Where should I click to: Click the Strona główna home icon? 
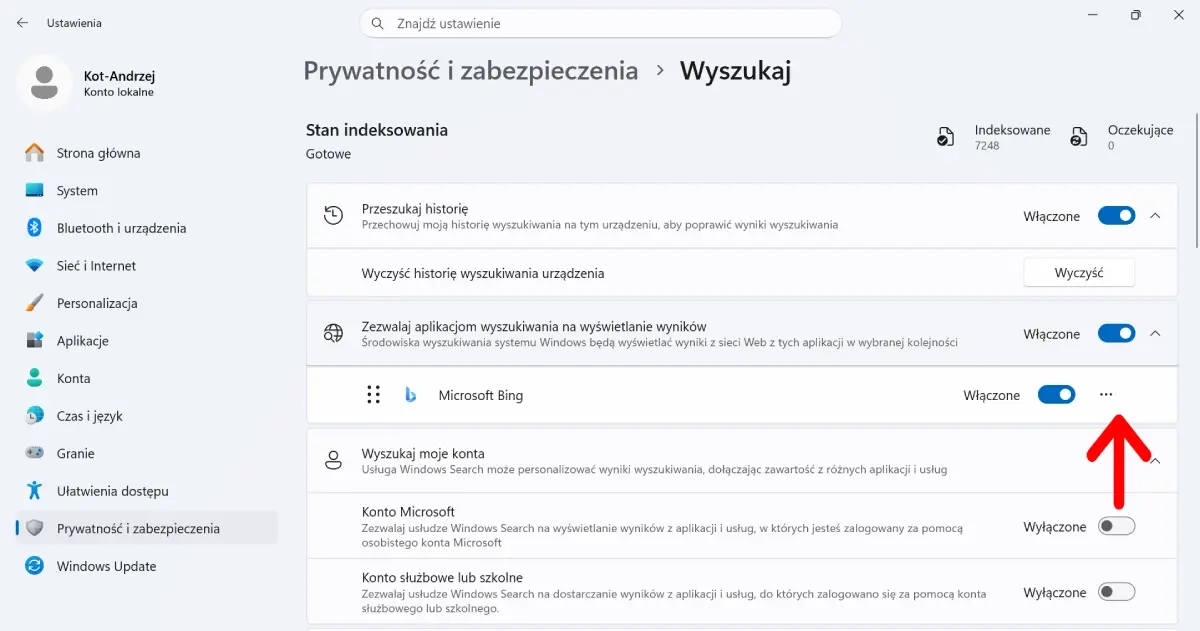(x=35, y=153)
